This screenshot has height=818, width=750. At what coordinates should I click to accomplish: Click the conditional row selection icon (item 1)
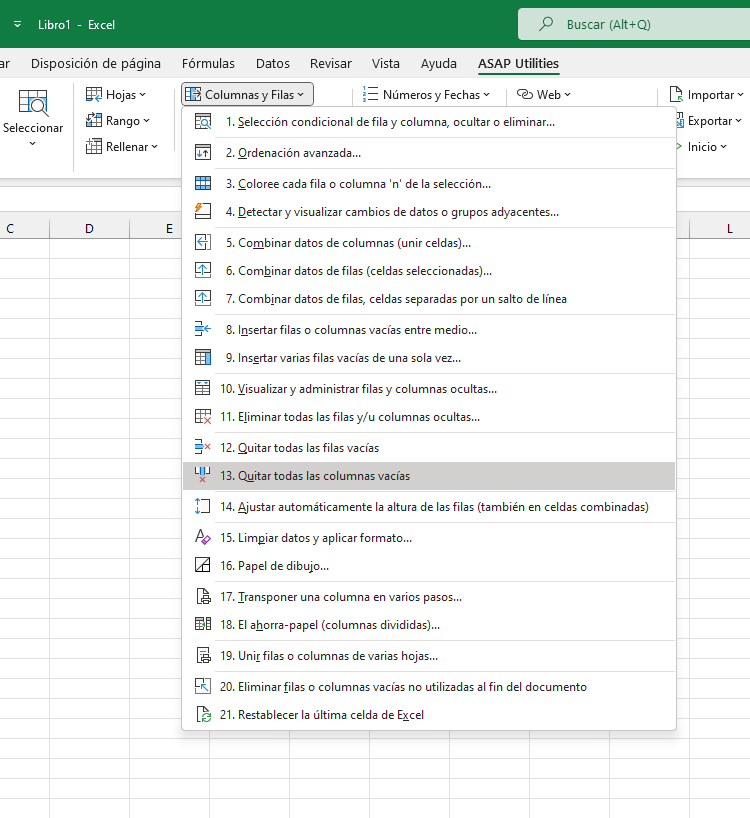click(202, 122)
